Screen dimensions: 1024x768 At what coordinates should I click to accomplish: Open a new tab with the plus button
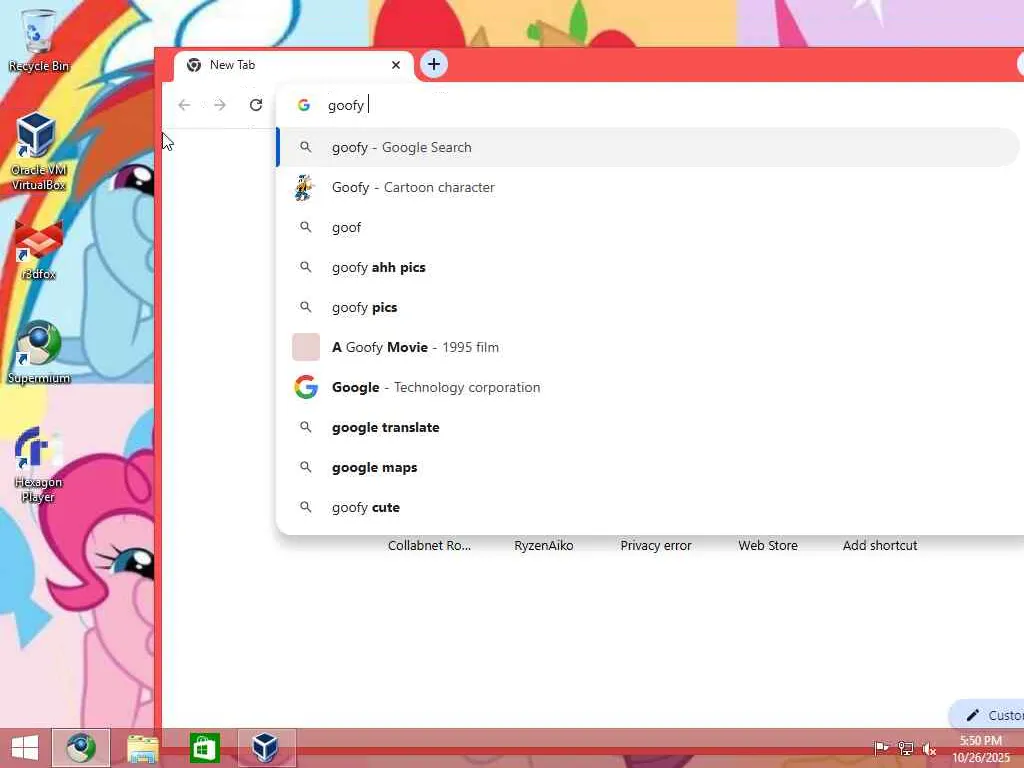434,65
